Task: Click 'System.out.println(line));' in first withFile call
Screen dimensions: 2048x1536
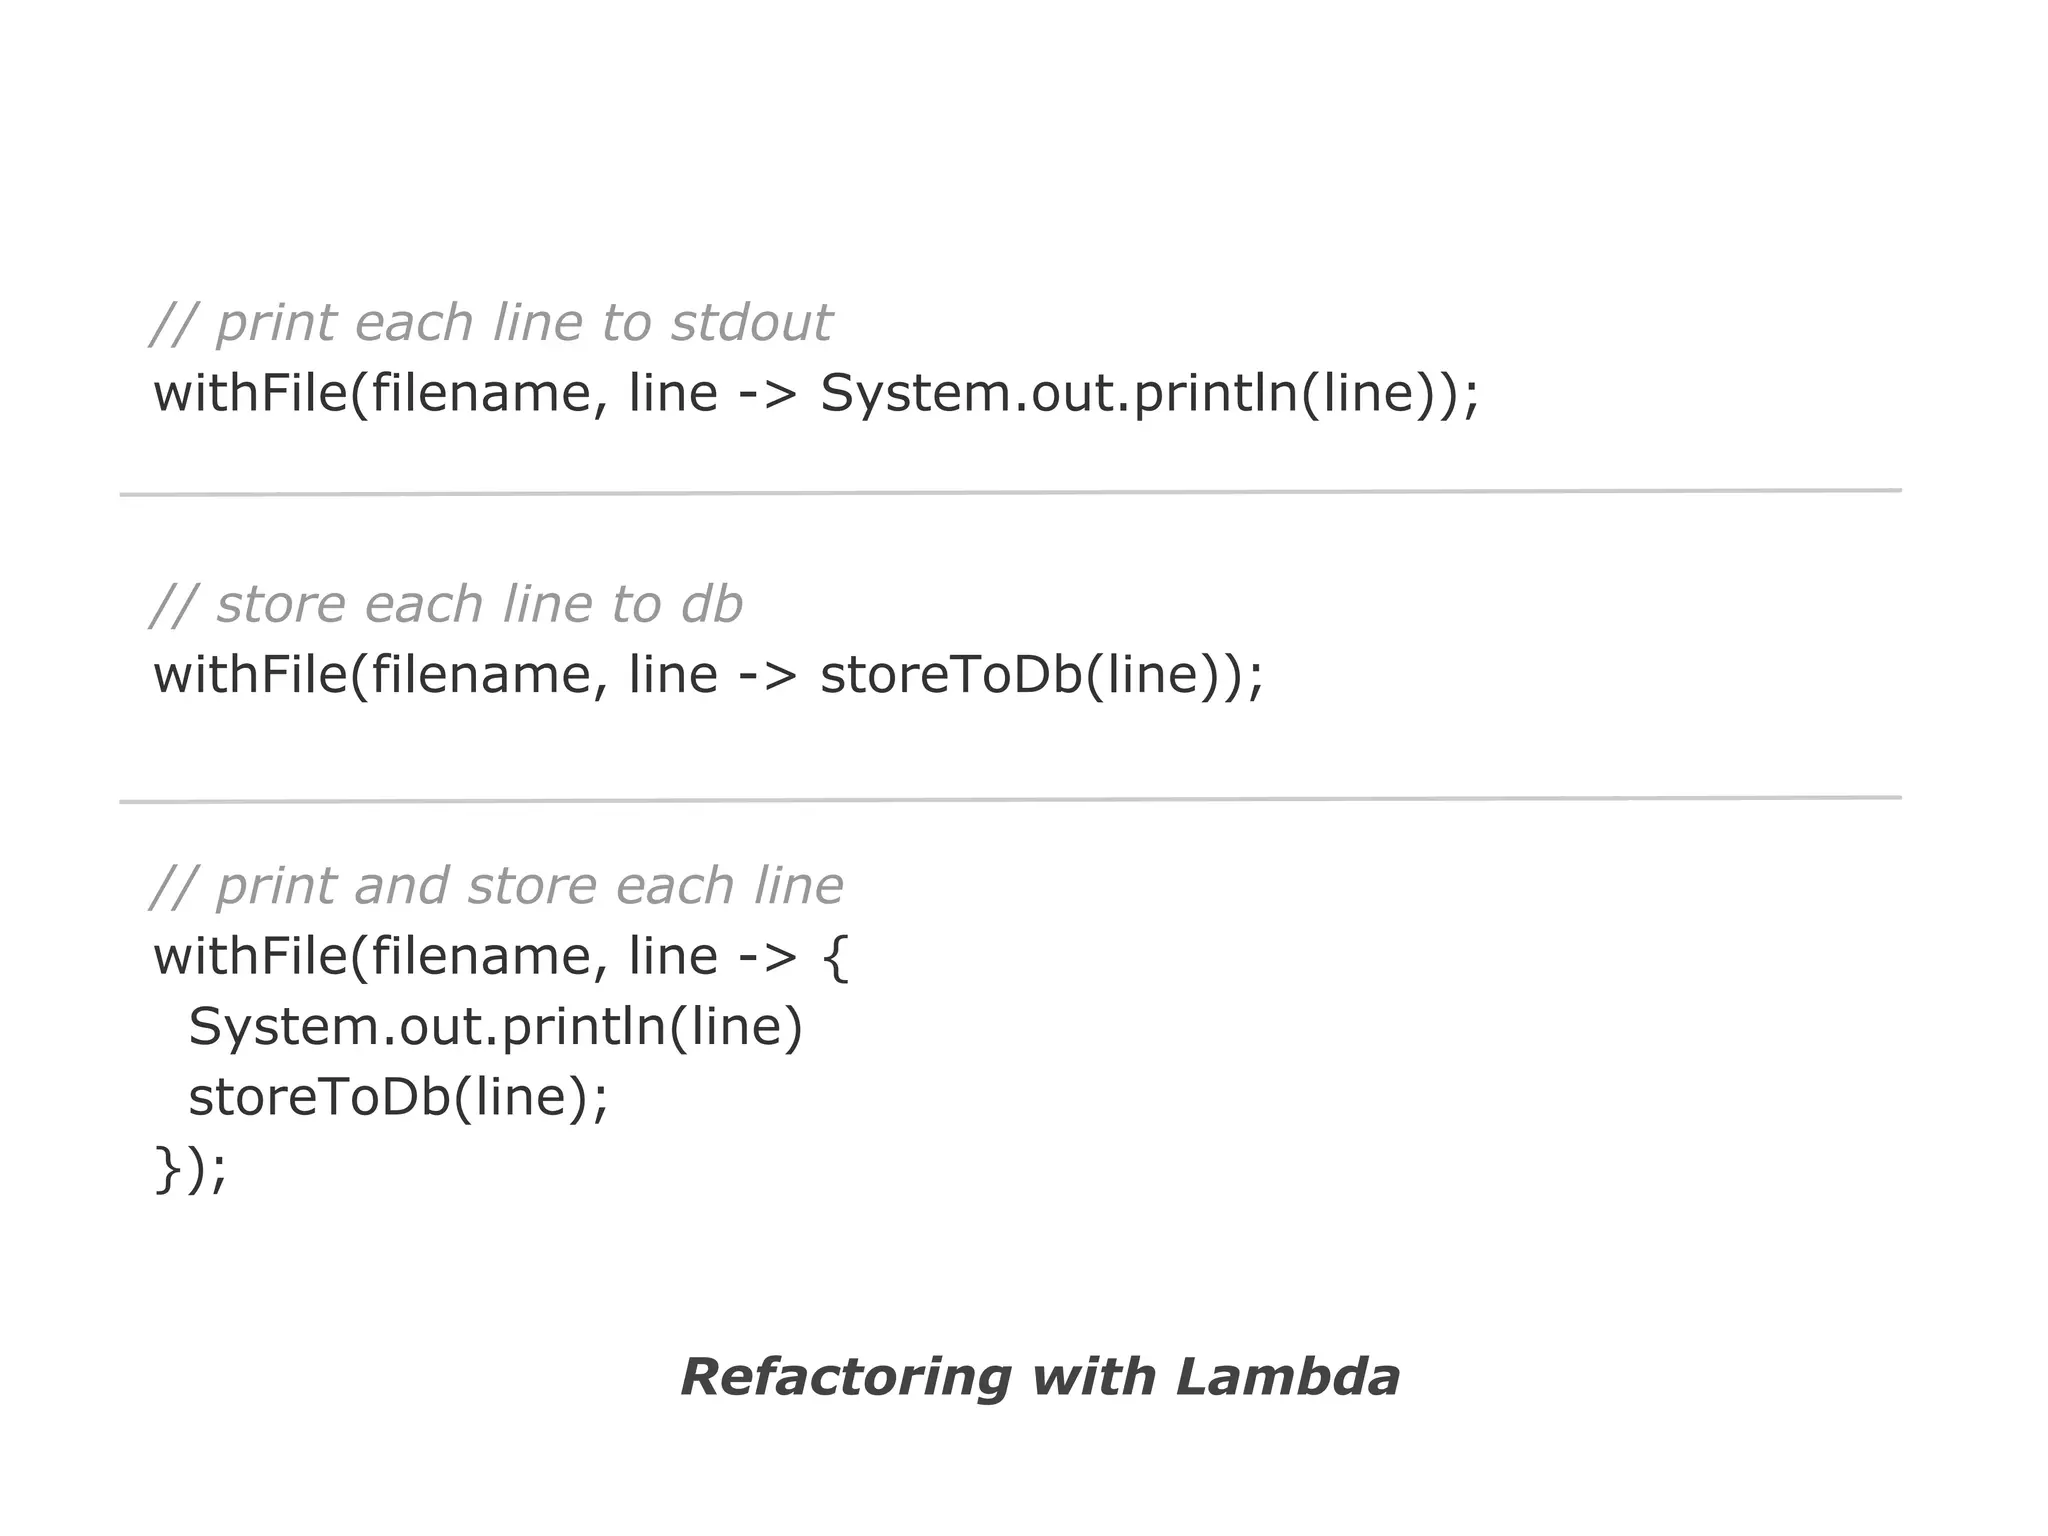Action: click(1148, 393)
